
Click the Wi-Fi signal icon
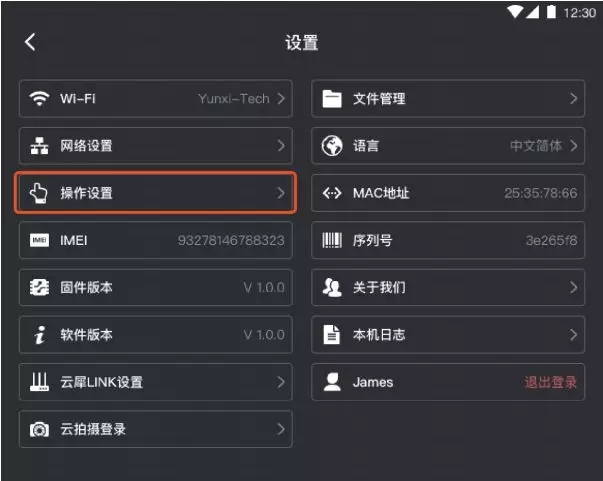pyautogui.click(x=39, y=98)
